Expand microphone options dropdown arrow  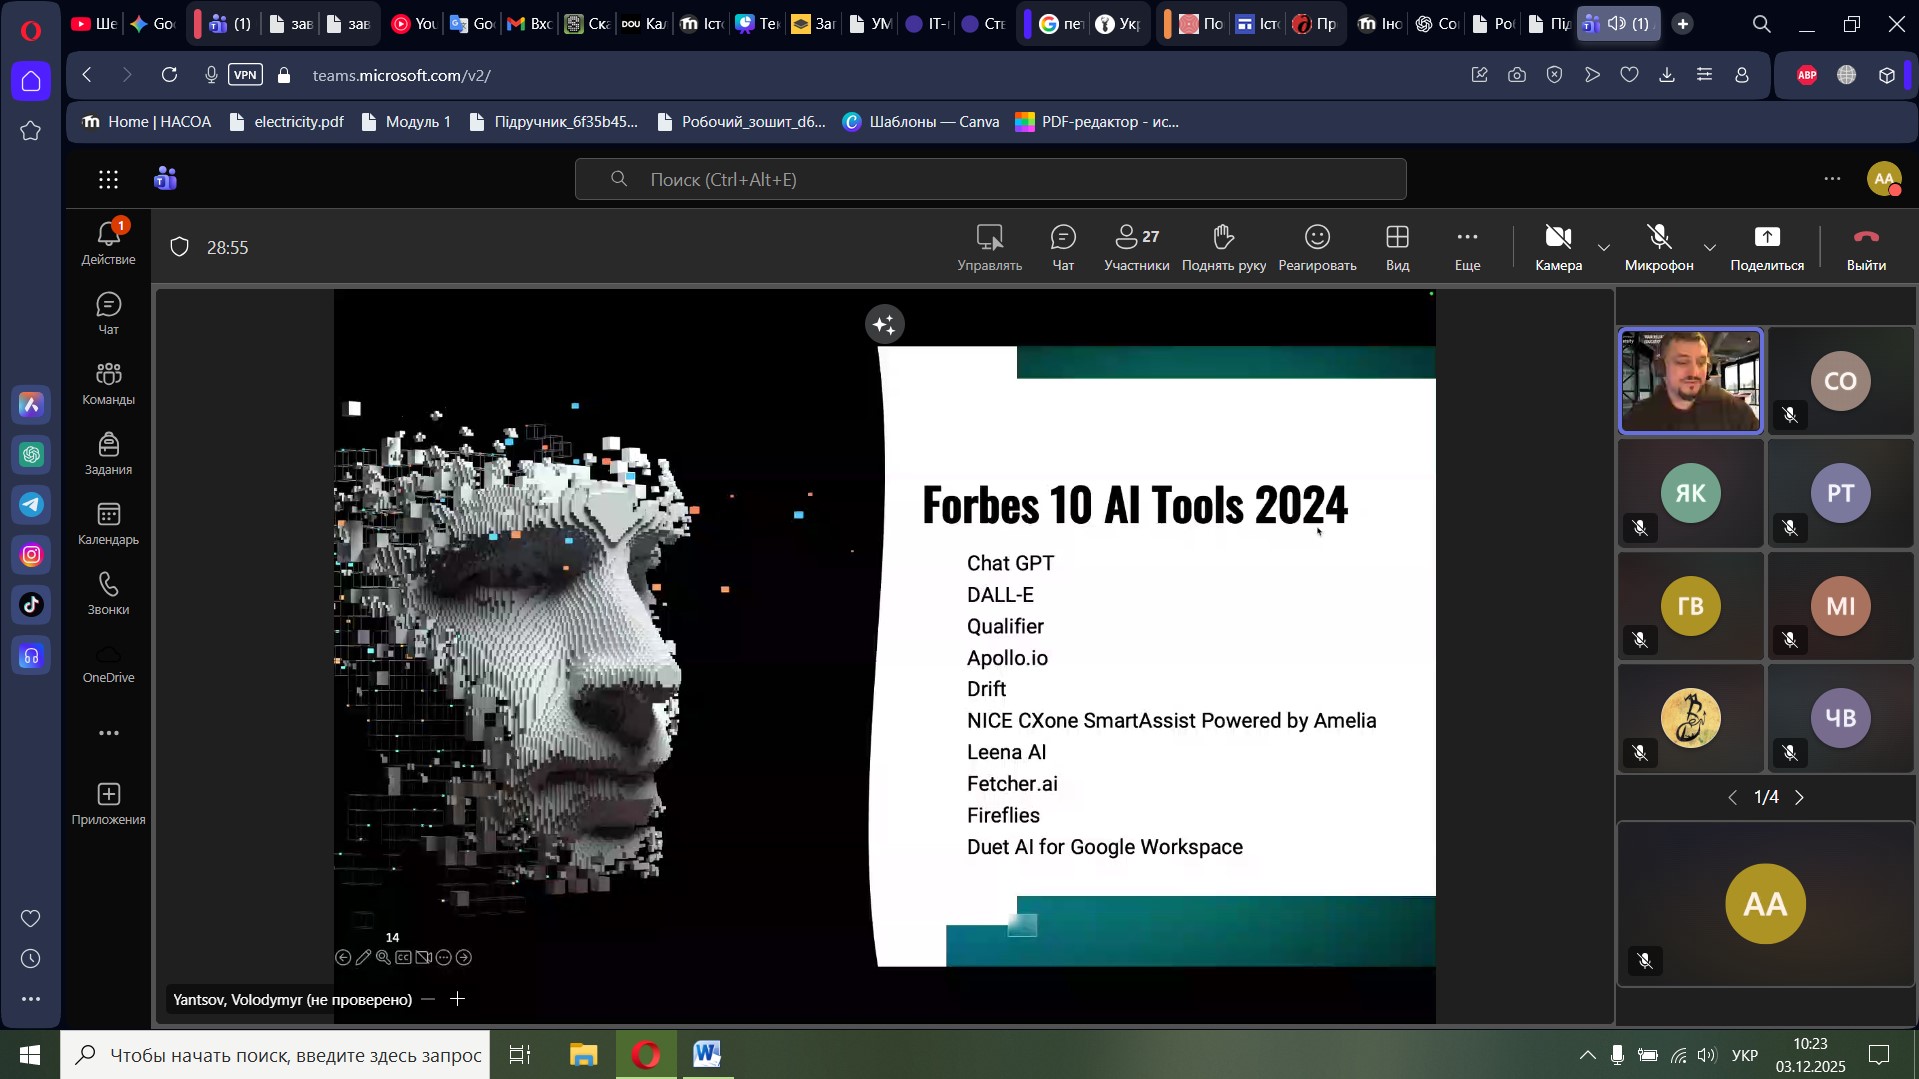1709,247
